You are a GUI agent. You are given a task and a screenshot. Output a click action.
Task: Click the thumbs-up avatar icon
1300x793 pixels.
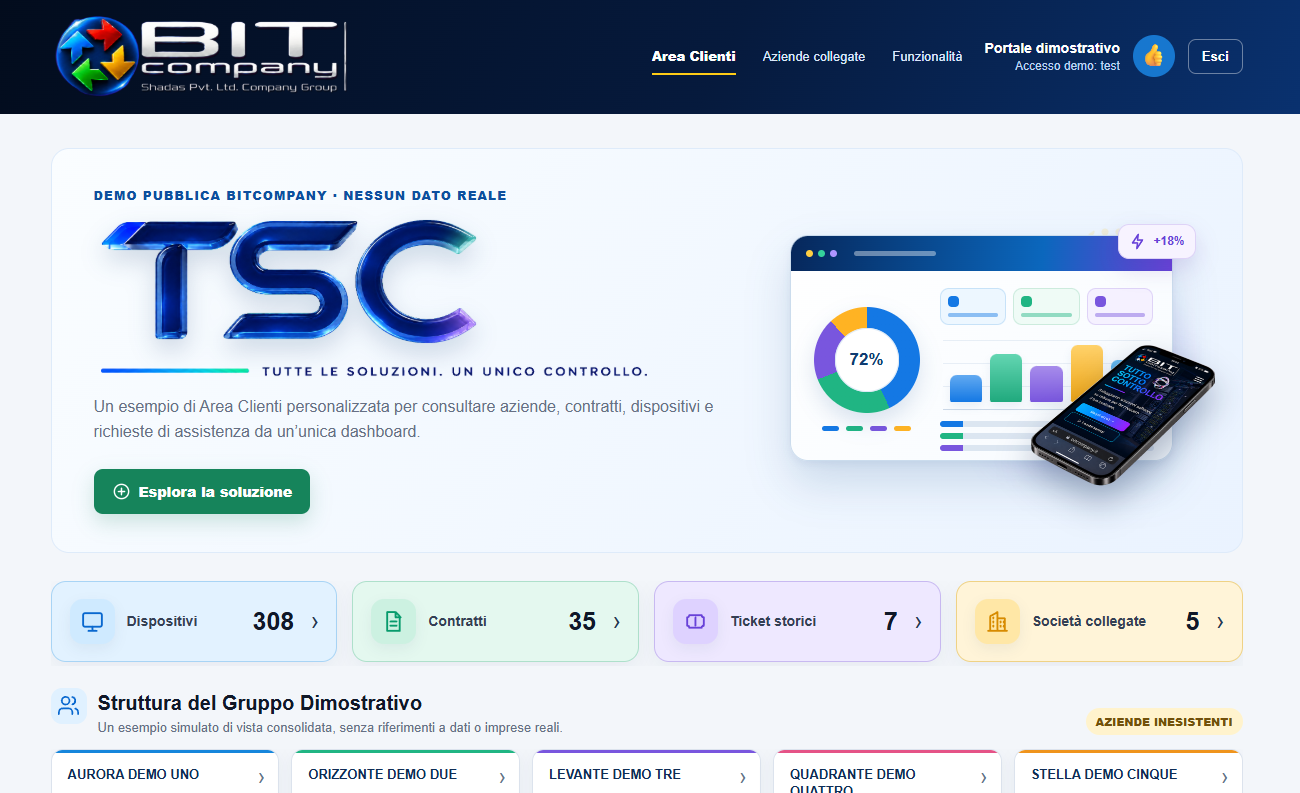coord(1154,56)
